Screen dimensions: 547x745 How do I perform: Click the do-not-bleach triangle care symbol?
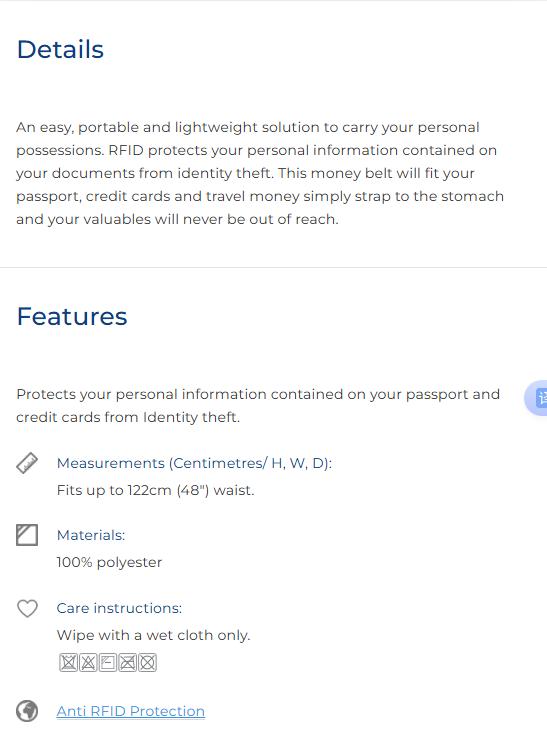88,662
